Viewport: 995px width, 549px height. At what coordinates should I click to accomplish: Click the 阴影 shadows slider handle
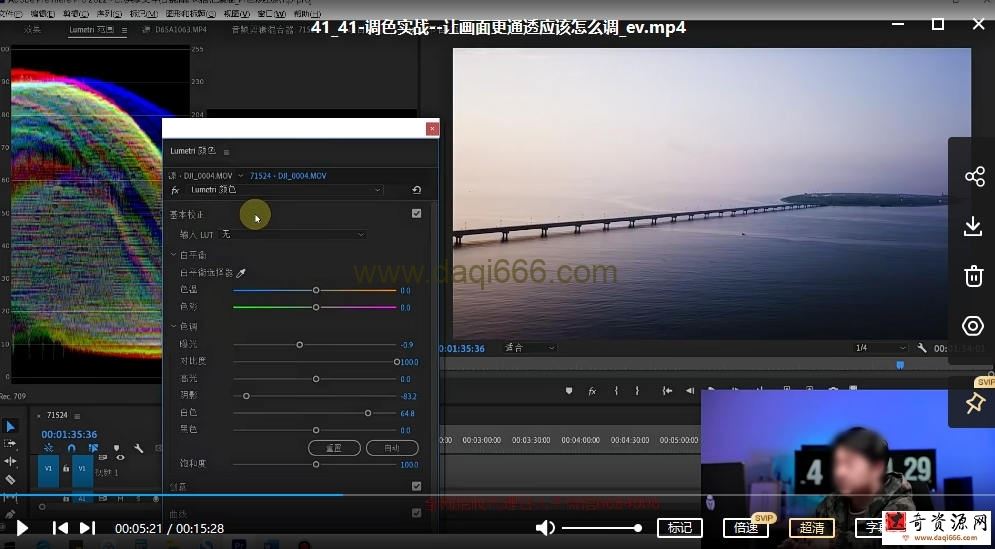coord(246,396)
